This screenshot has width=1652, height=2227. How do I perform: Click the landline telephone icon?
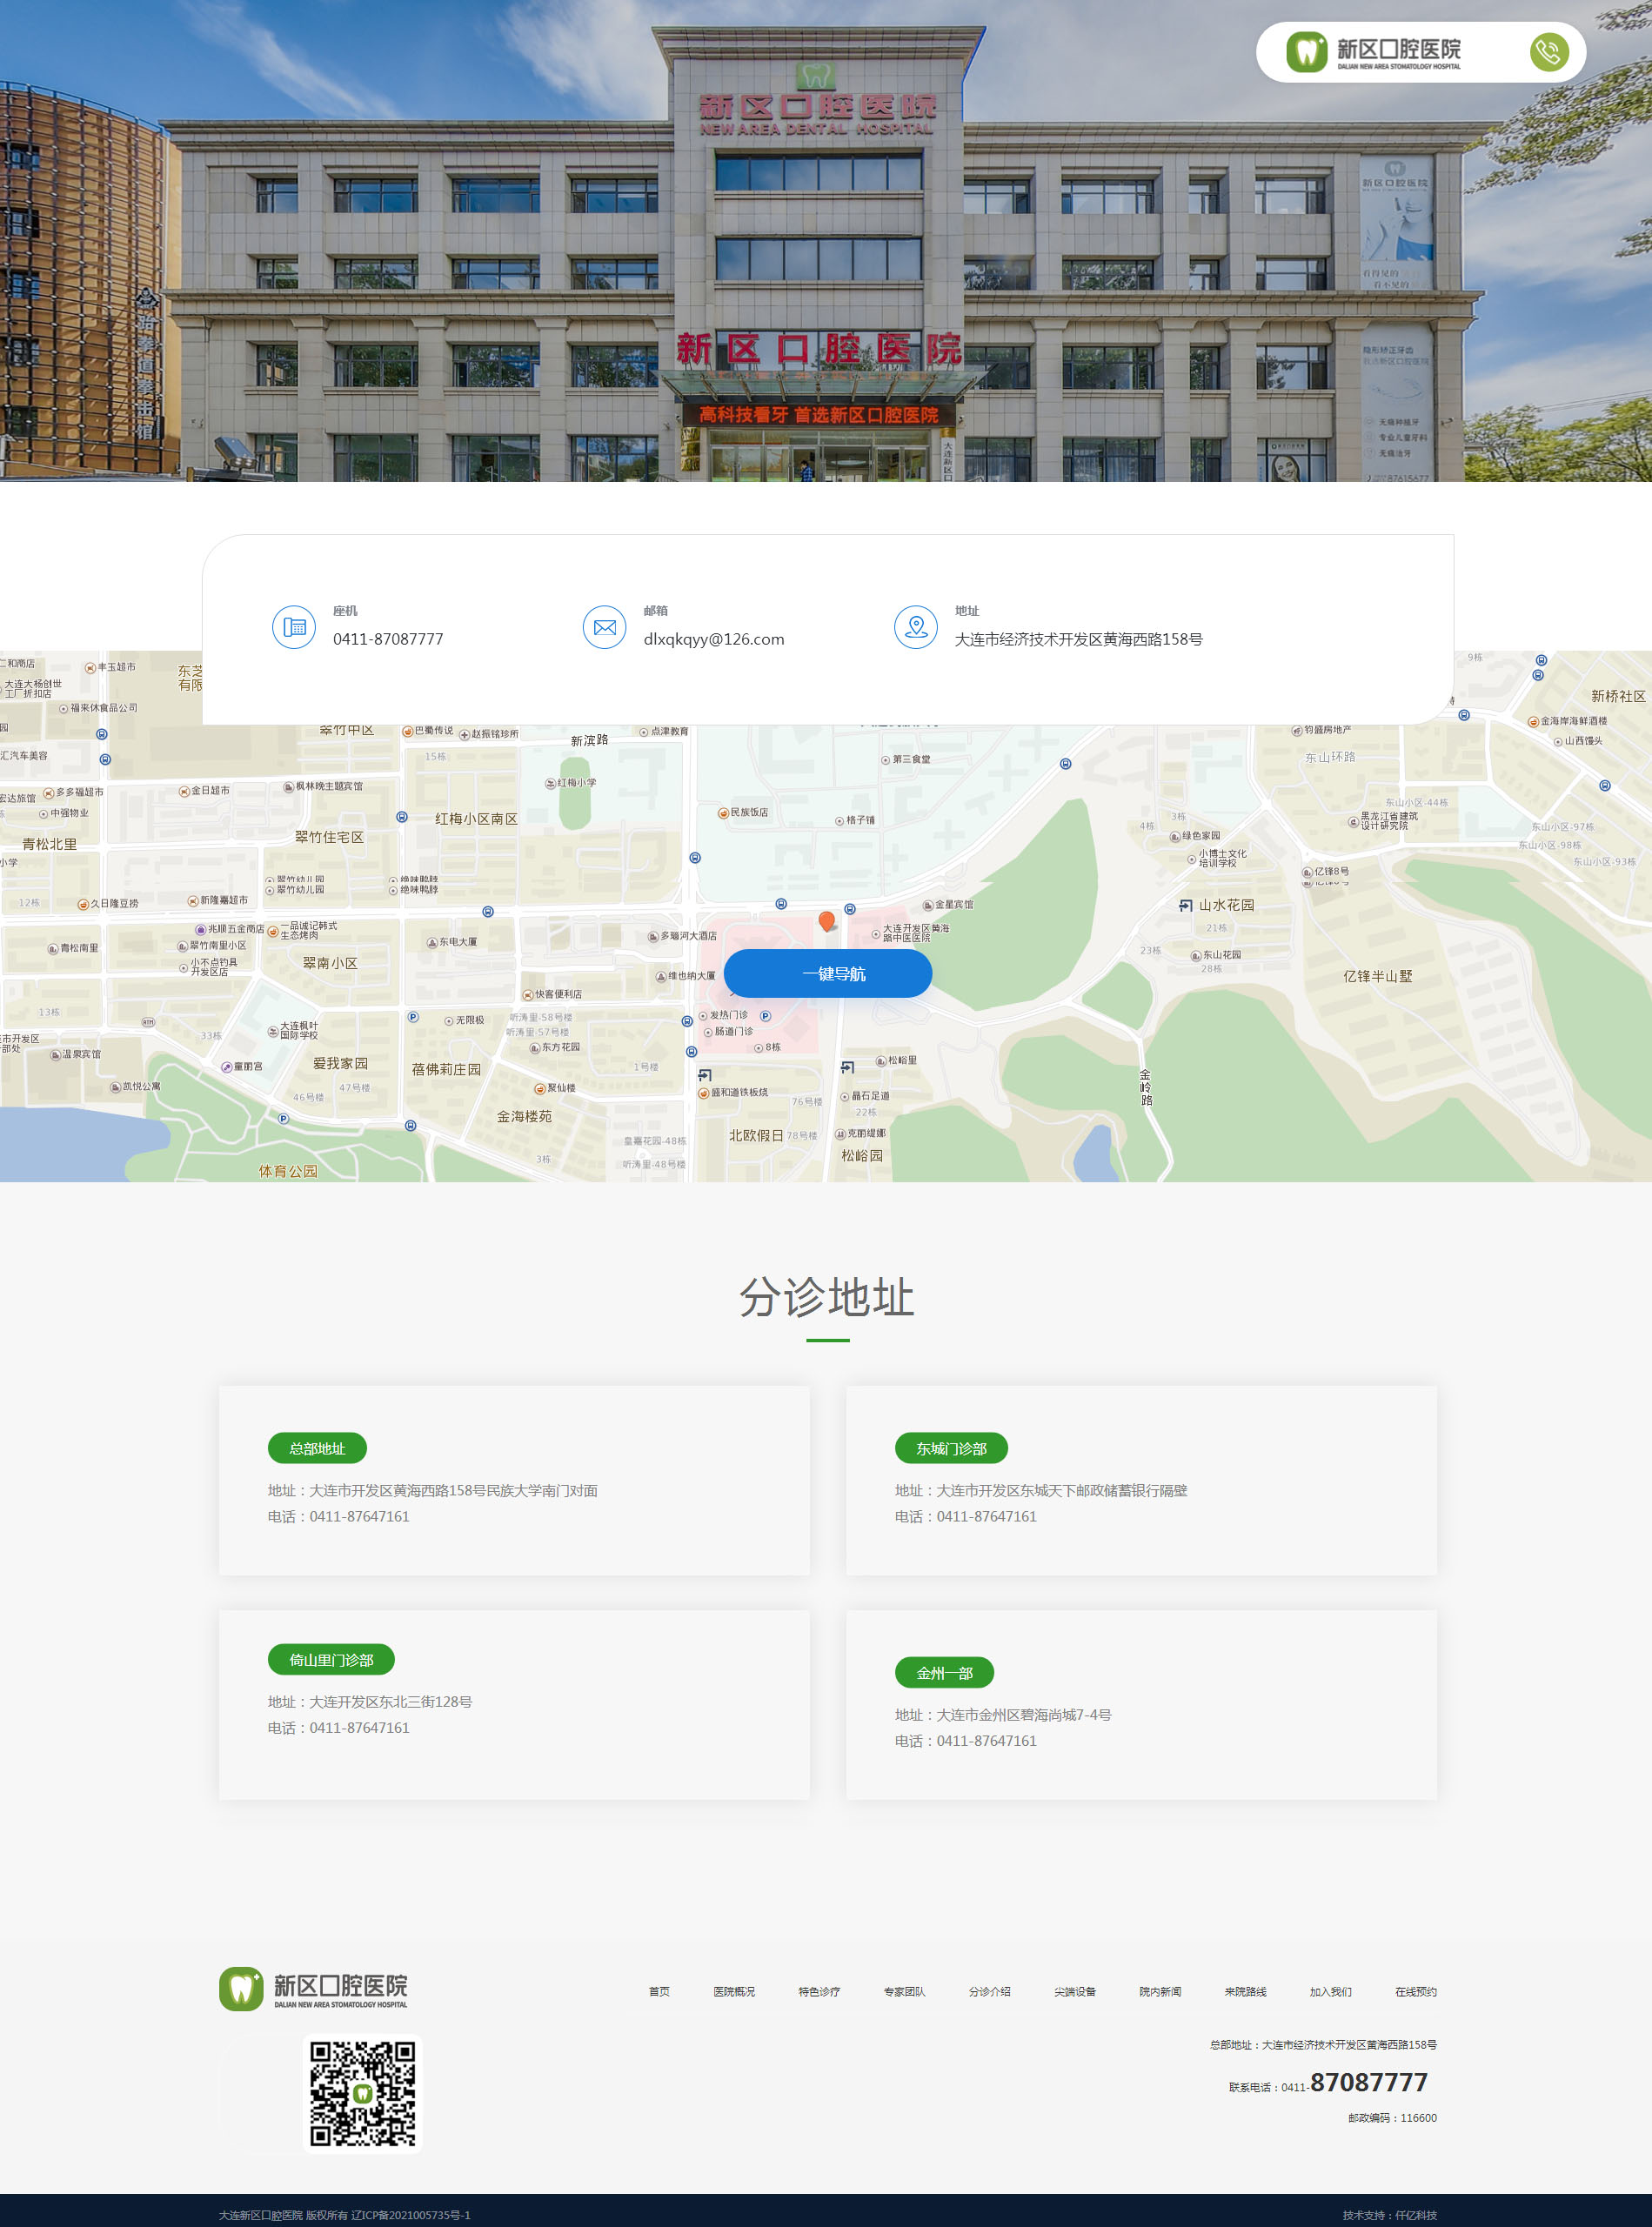click(x=294, y=627)
